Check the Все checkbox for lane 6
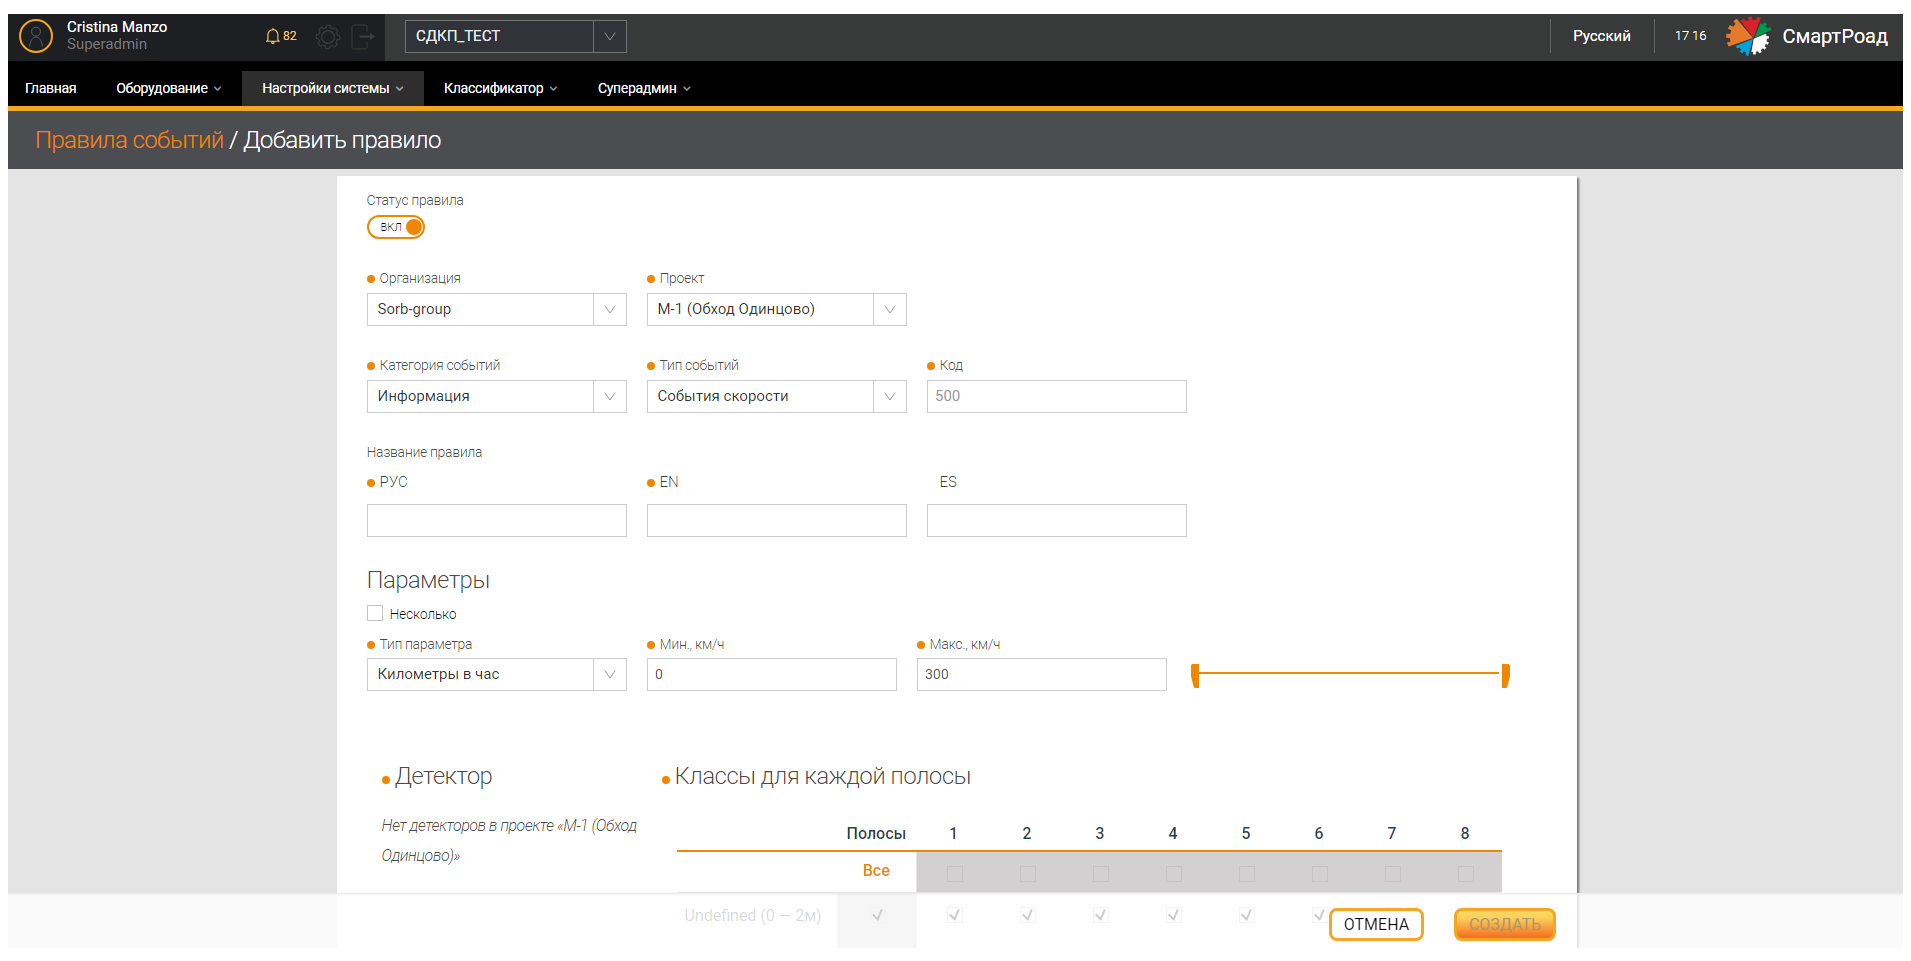The width and height of the screenshot is (1911, 961). click(1319, 874)
